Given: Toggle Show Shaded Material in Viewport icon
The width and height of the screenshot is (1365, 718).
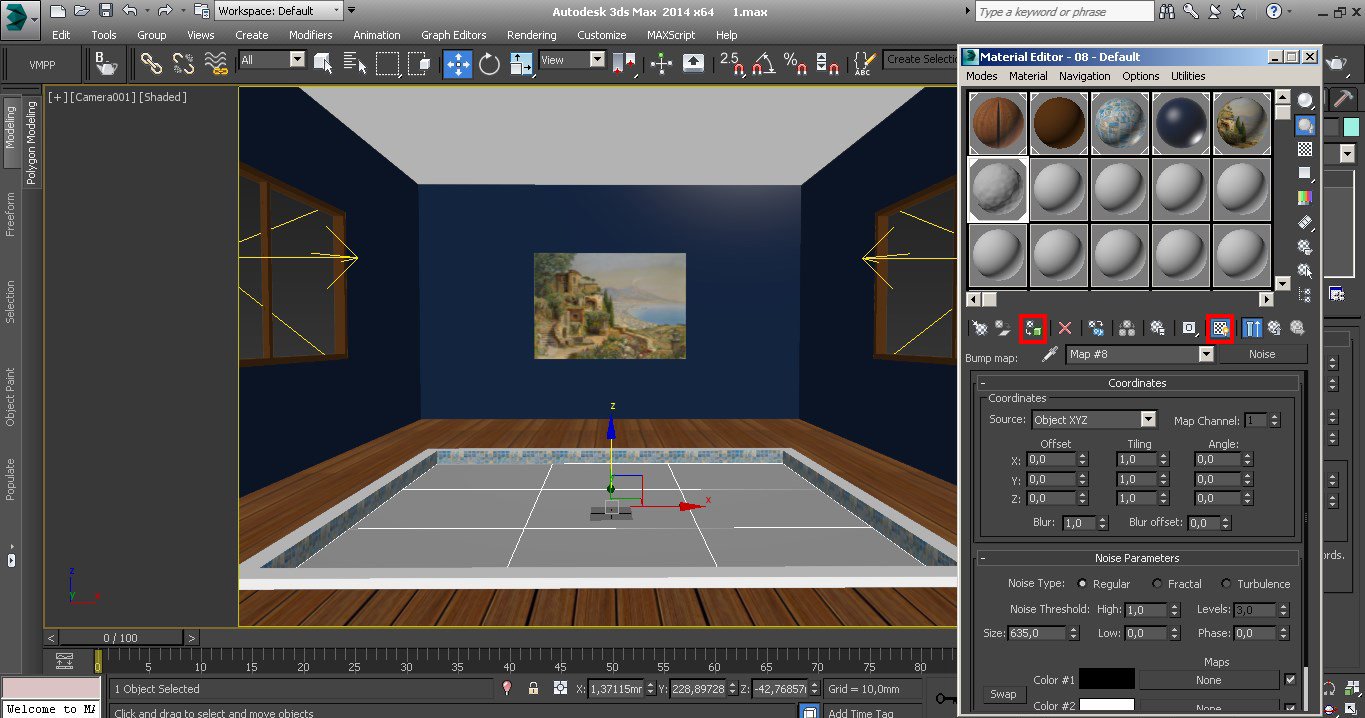Looking at the screenshot, I should [1219, 328].
